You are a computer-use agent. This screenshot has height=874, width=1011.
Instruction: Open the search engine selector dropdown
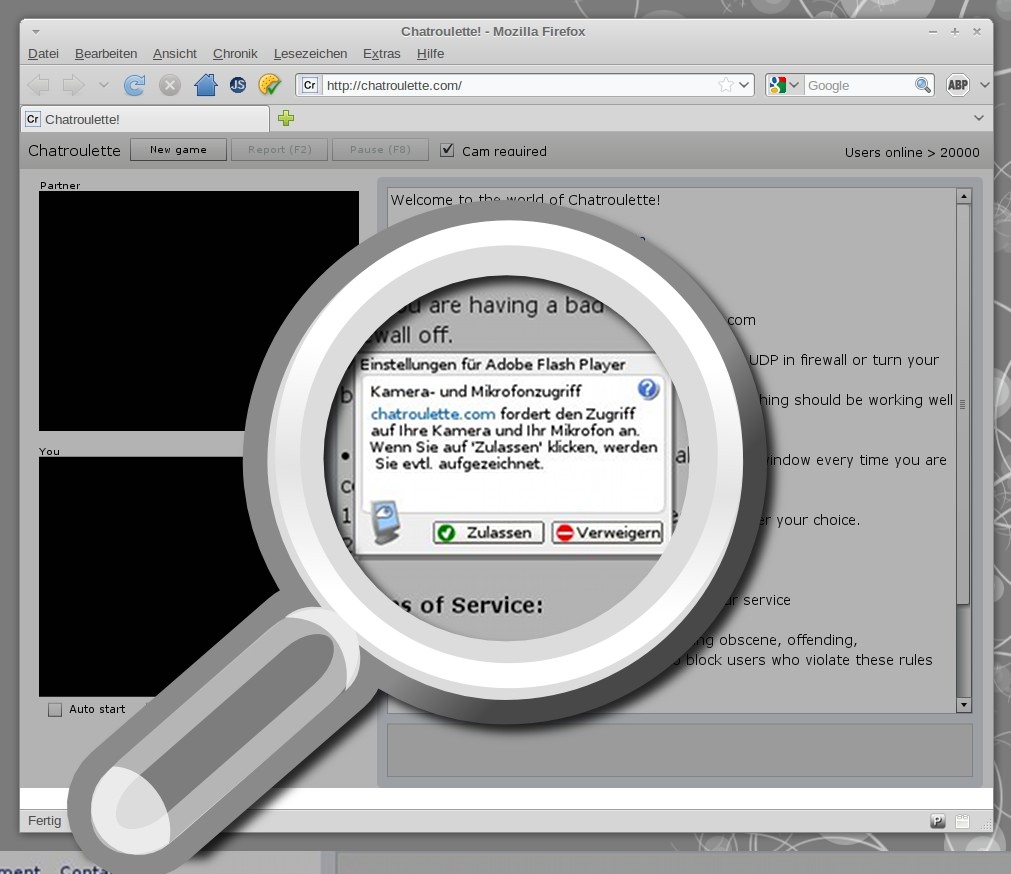point(784,85)
